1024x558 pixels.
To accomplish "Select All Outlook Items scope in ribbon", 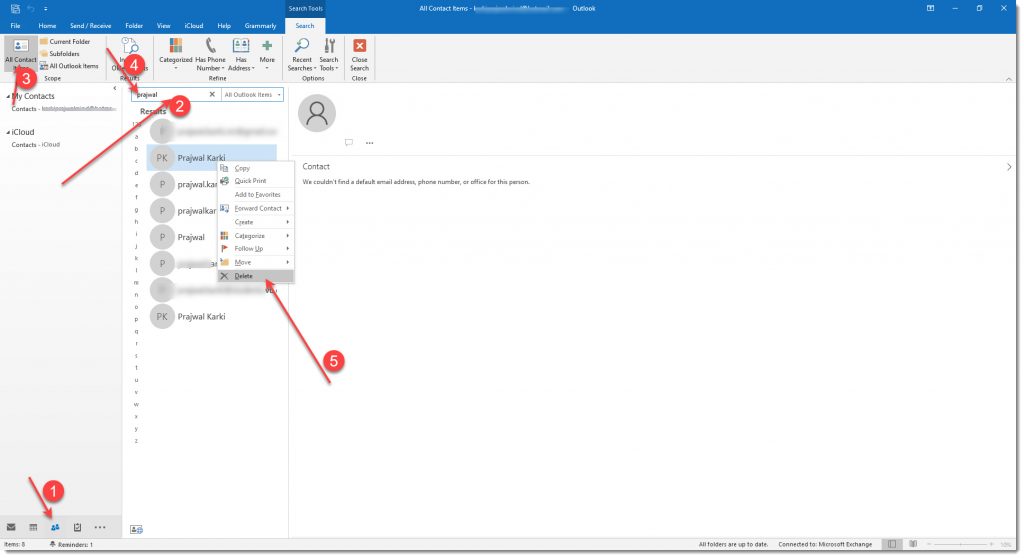I will point(69,66).
